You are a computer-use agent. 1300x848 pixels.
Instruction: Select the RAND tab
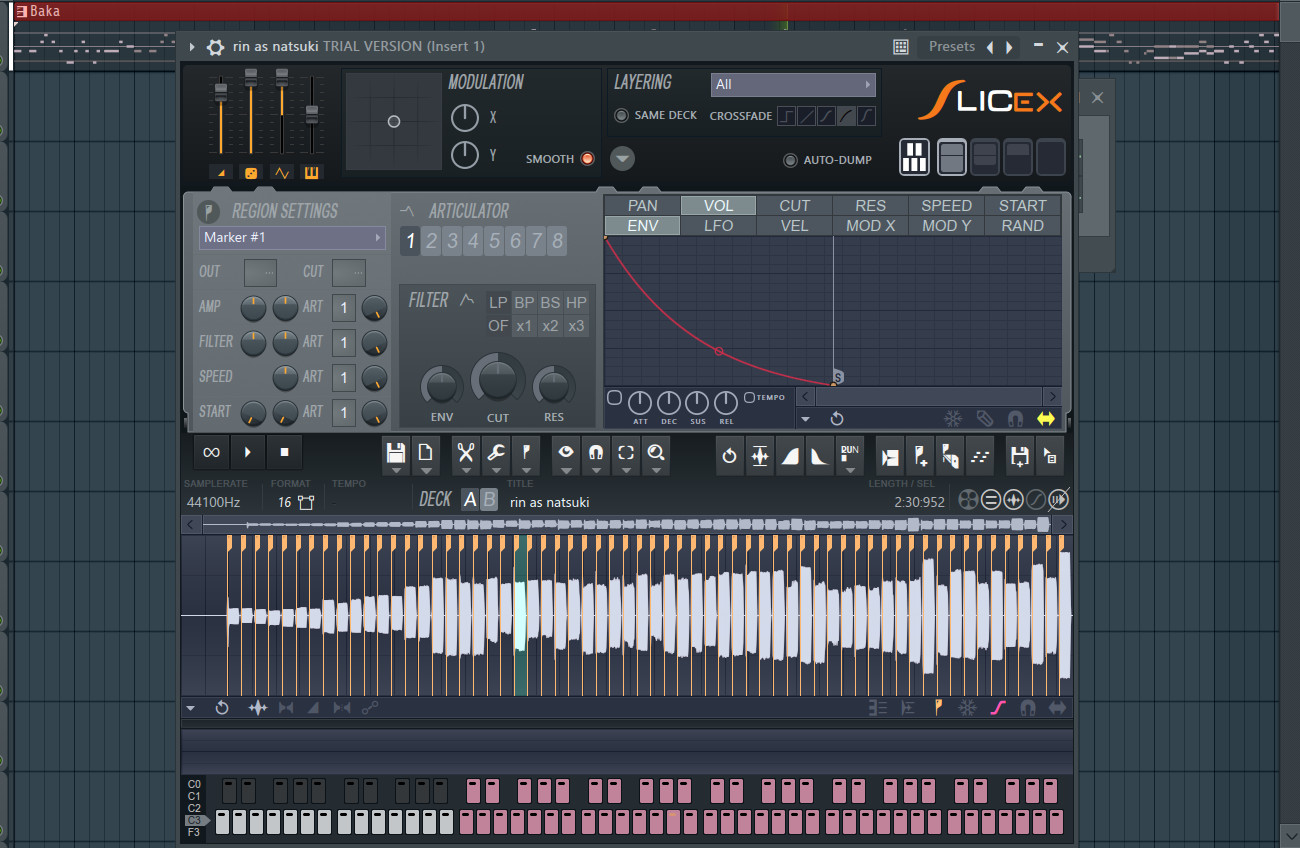[1023, 225]
